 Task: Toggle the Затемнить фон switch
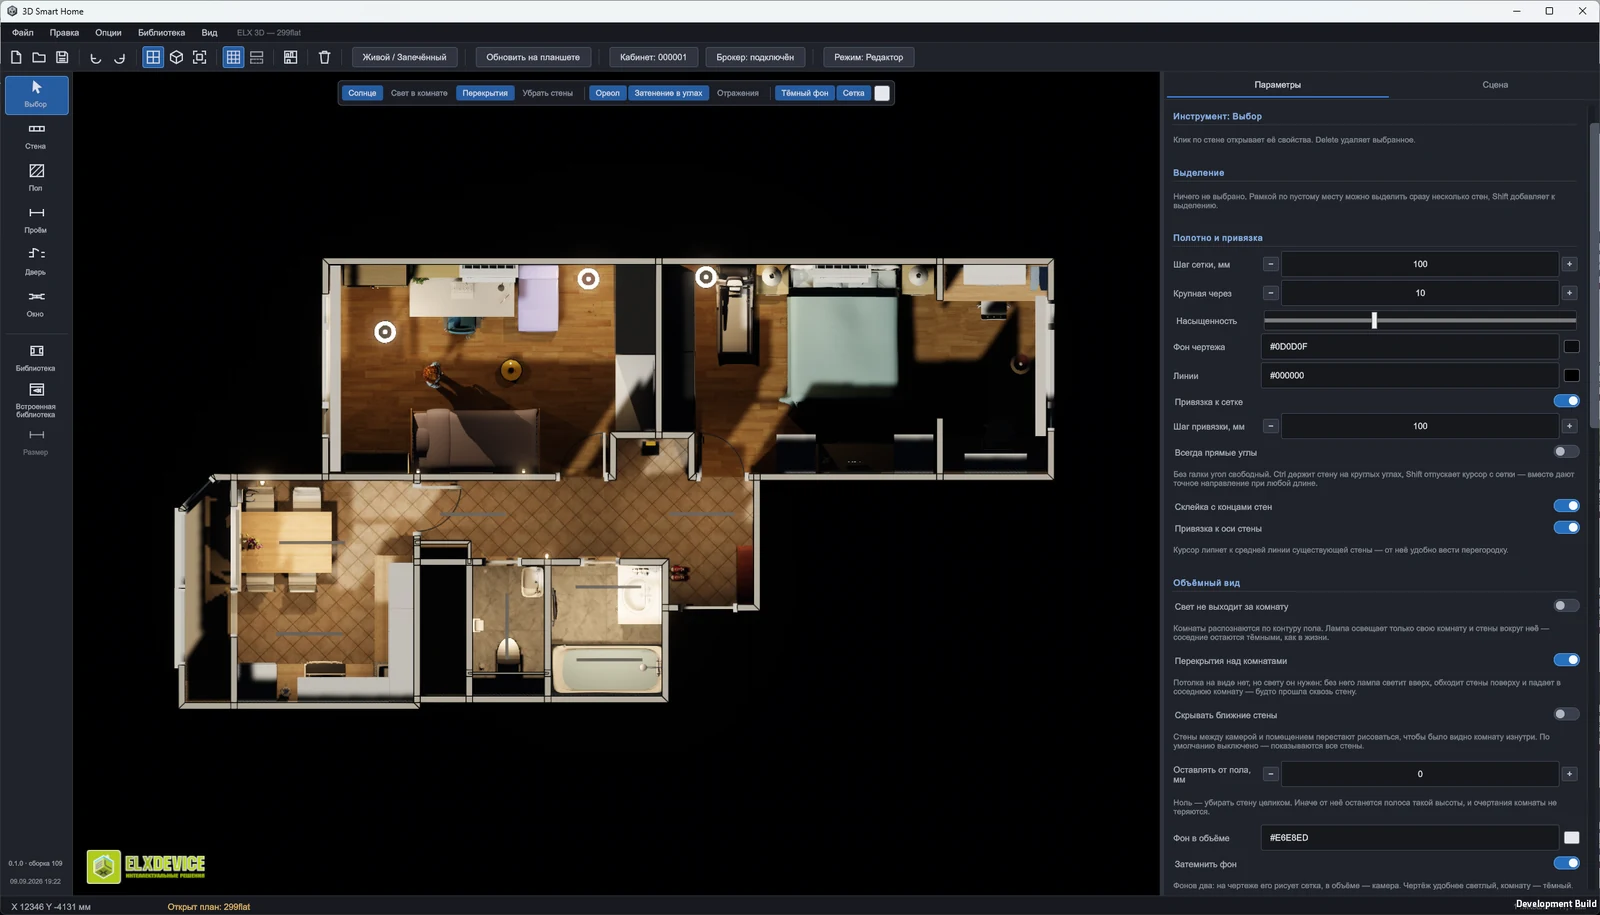1566,863
